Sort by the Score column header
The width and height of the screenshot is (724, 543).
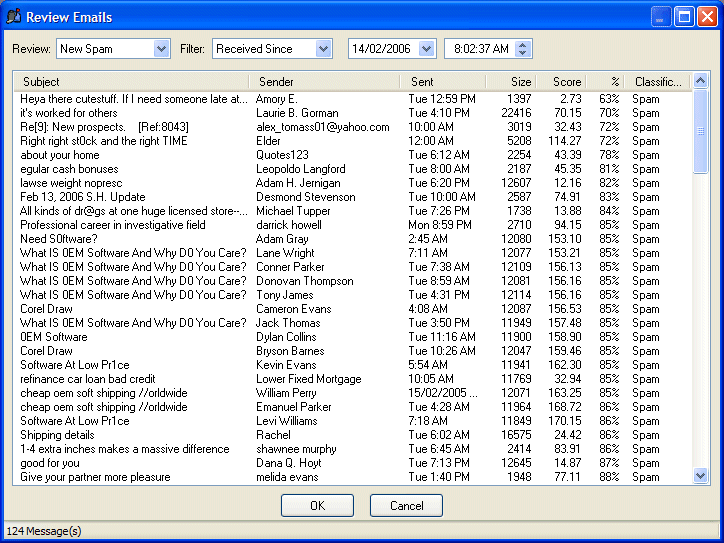point(561,82)
